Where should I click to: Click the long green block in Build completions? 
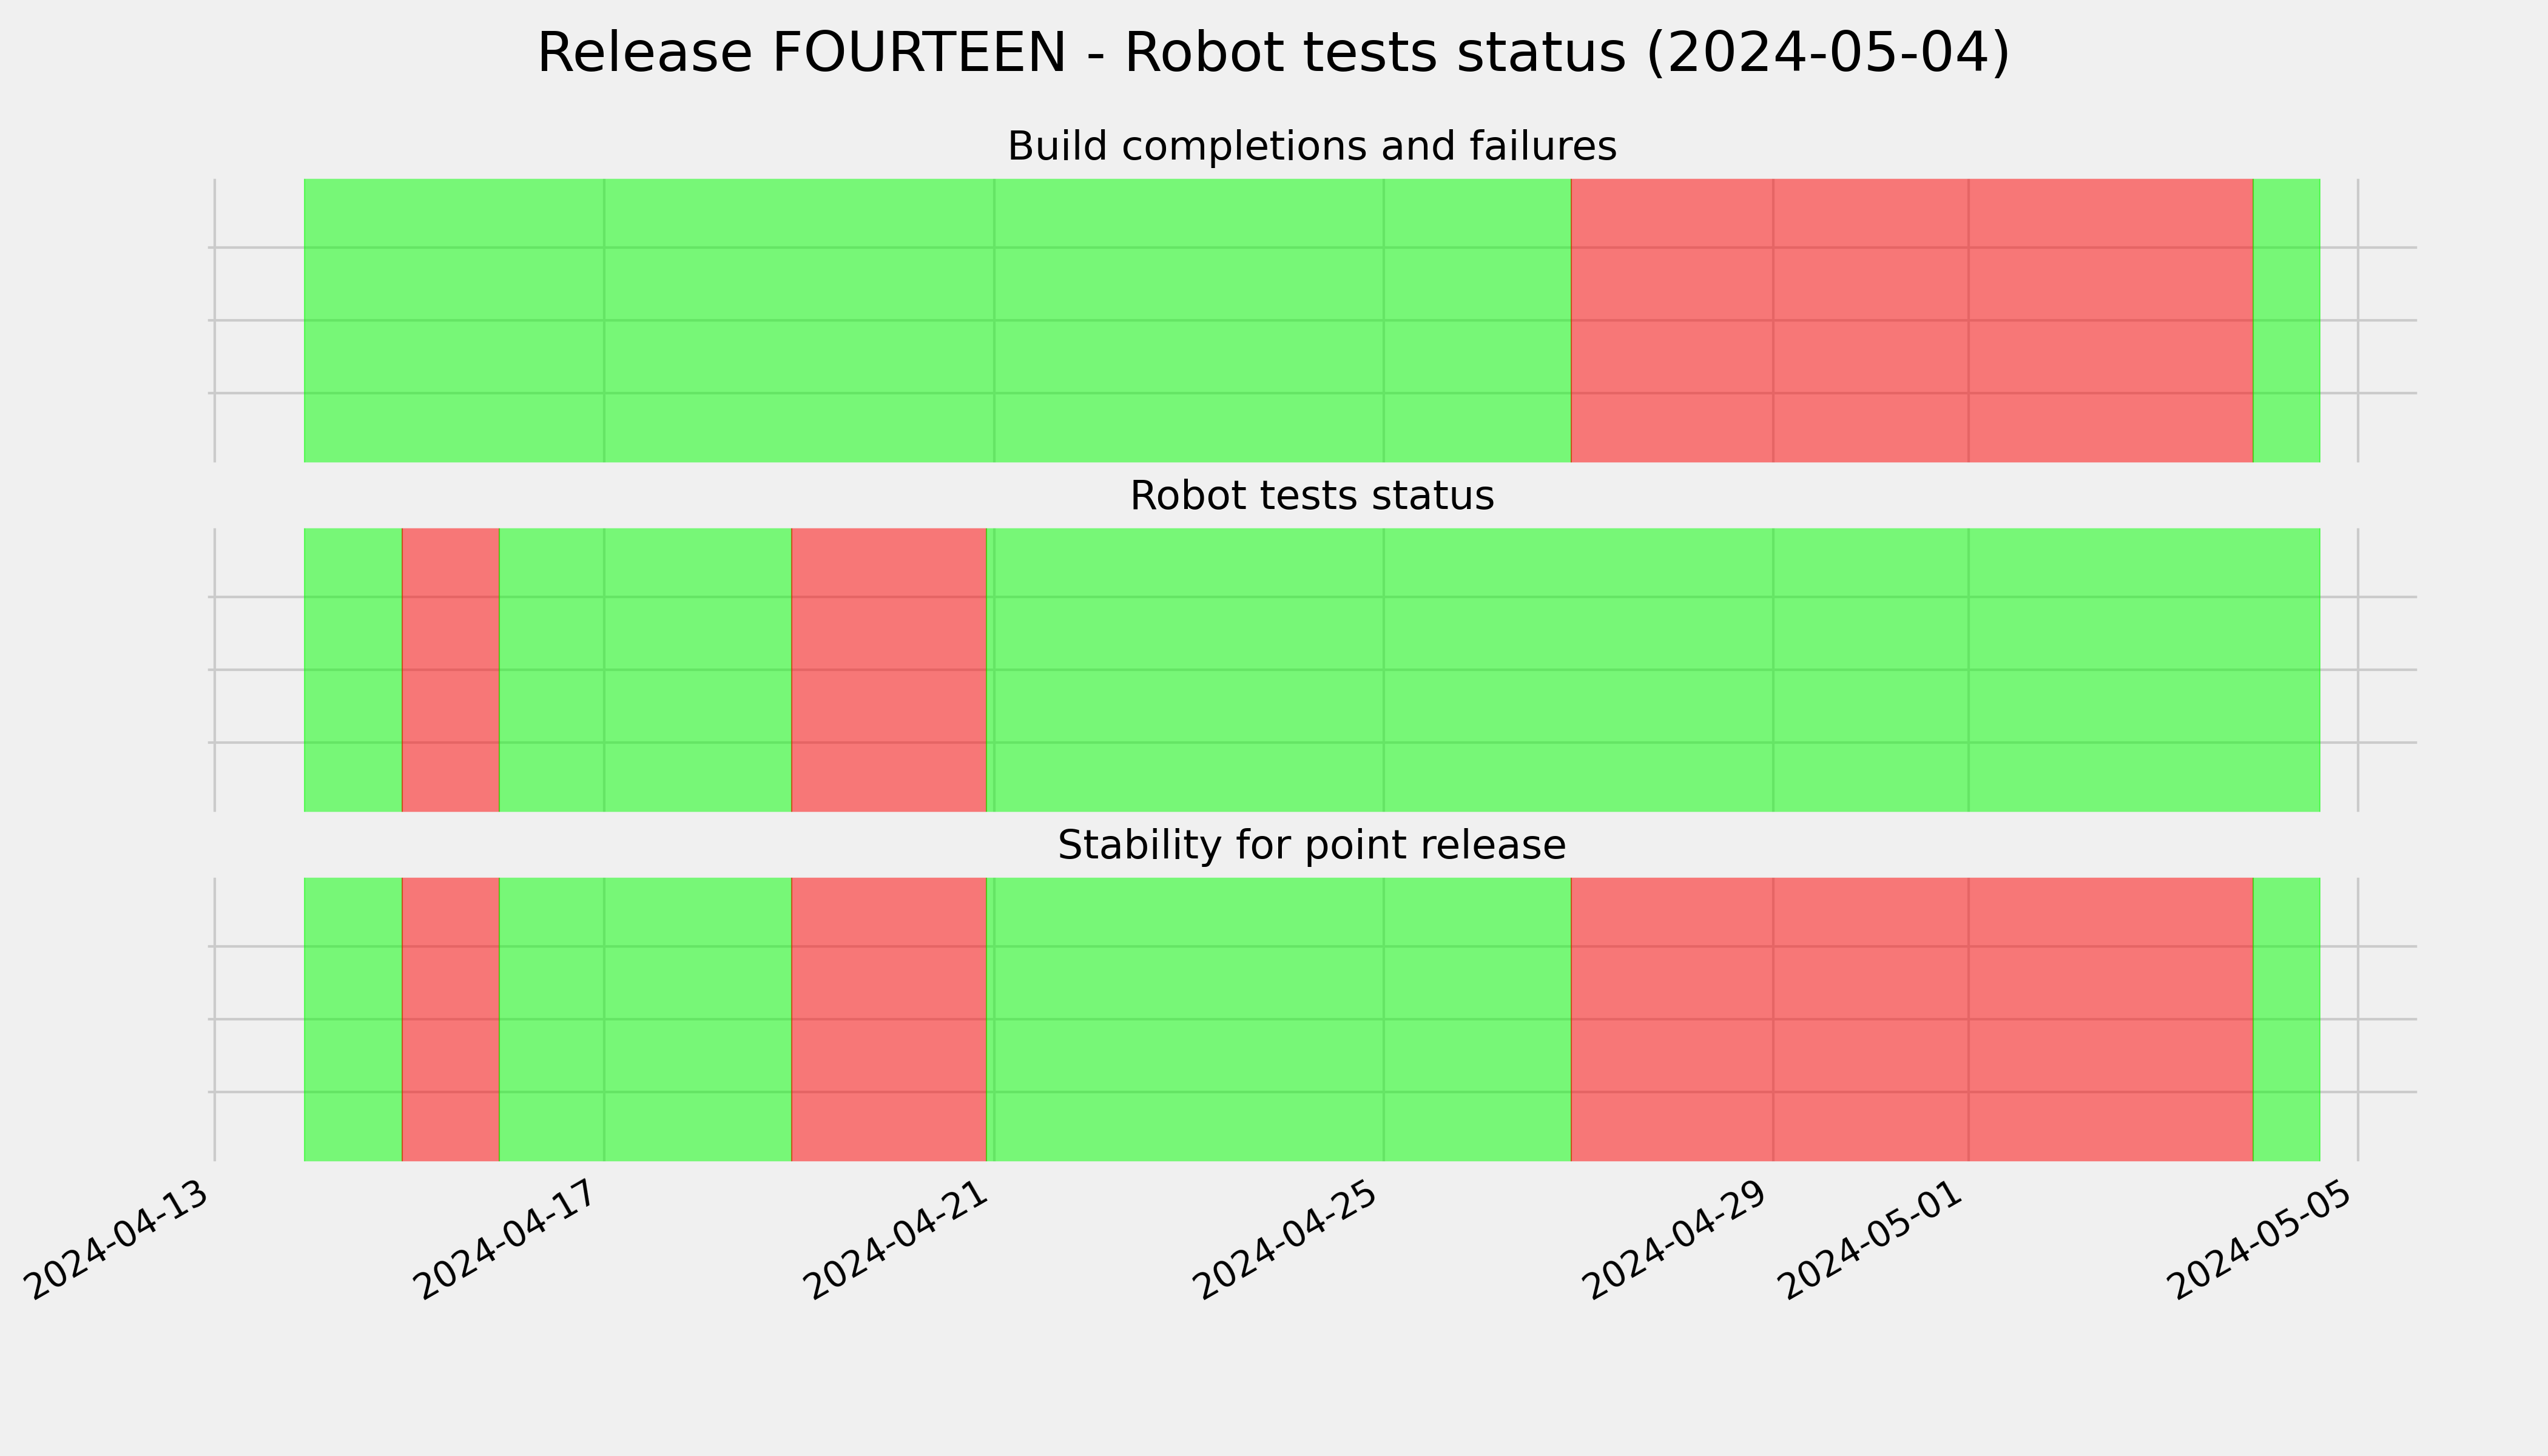[x=937, y=320]
